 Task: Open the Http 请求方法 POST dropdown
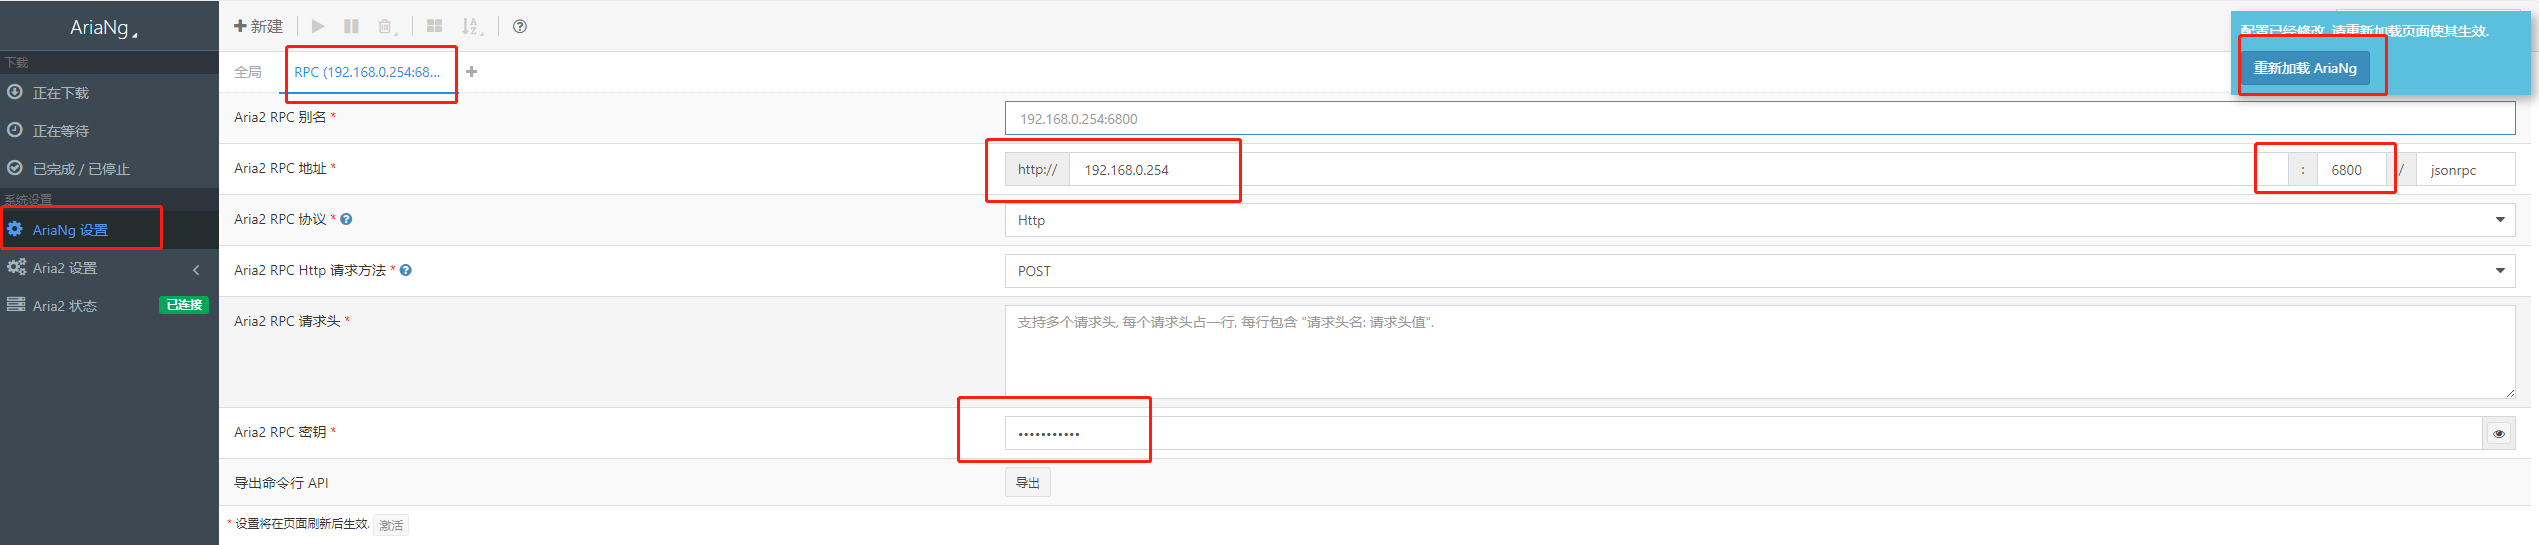coord(1759,271)
